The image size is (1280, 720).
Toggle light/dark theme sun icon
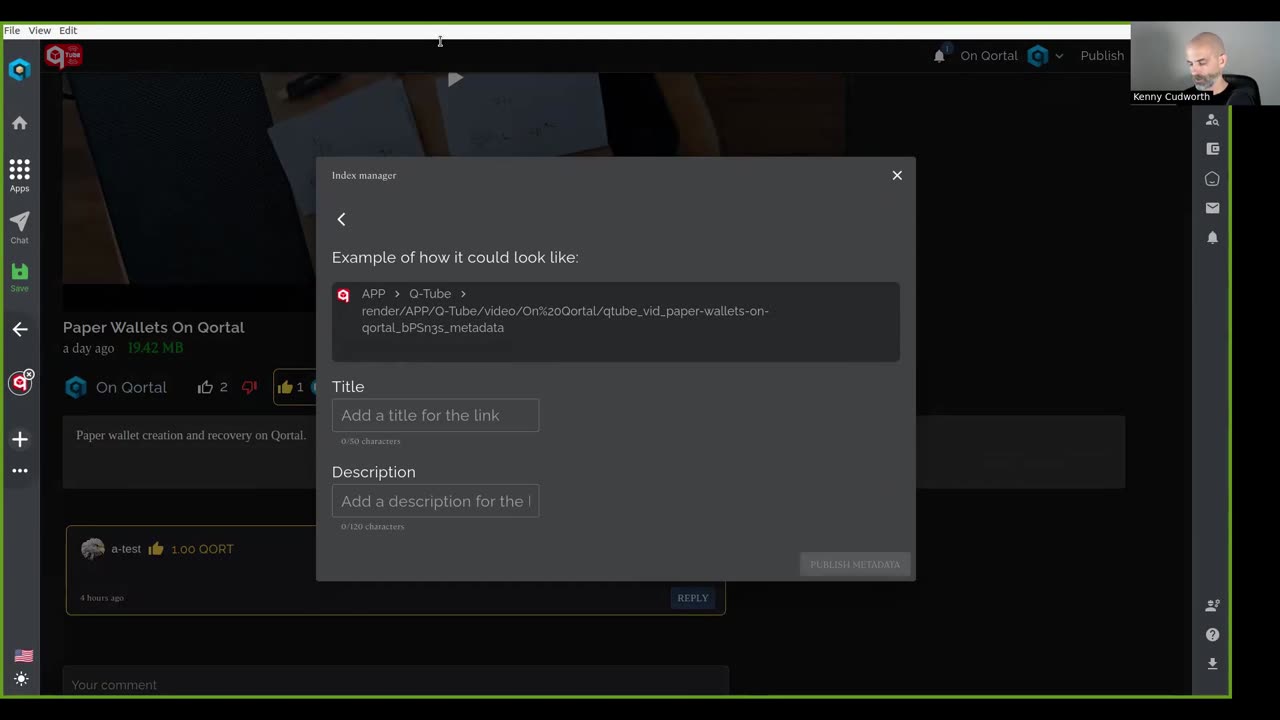tap(22, 679)
